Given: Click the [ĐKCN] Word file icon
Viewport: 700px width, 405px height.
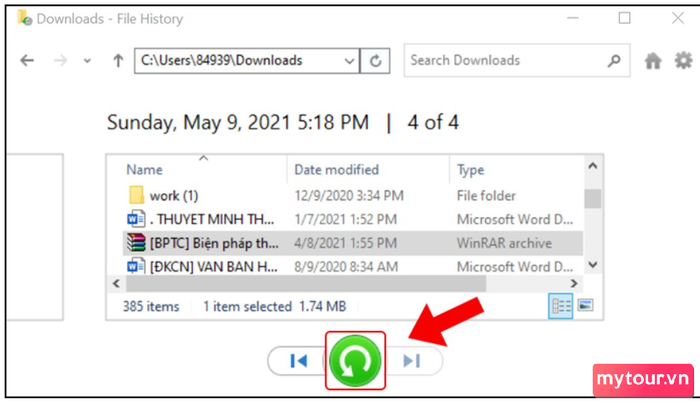Looking at the screenshot, I should coord(136,266).
